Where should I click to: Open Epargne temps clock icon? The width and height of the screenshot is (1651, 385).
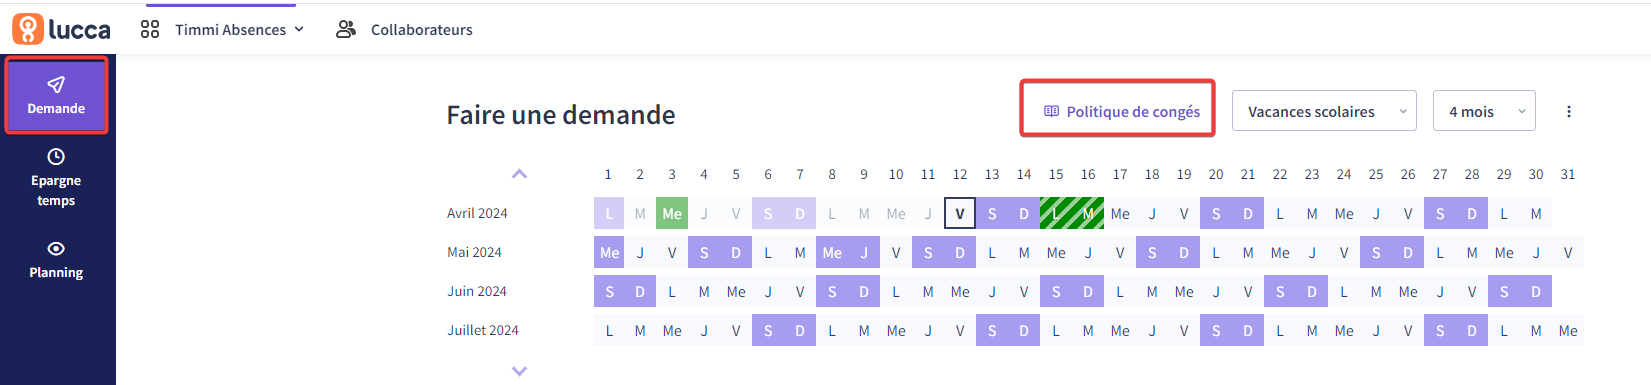pos(56,157)
